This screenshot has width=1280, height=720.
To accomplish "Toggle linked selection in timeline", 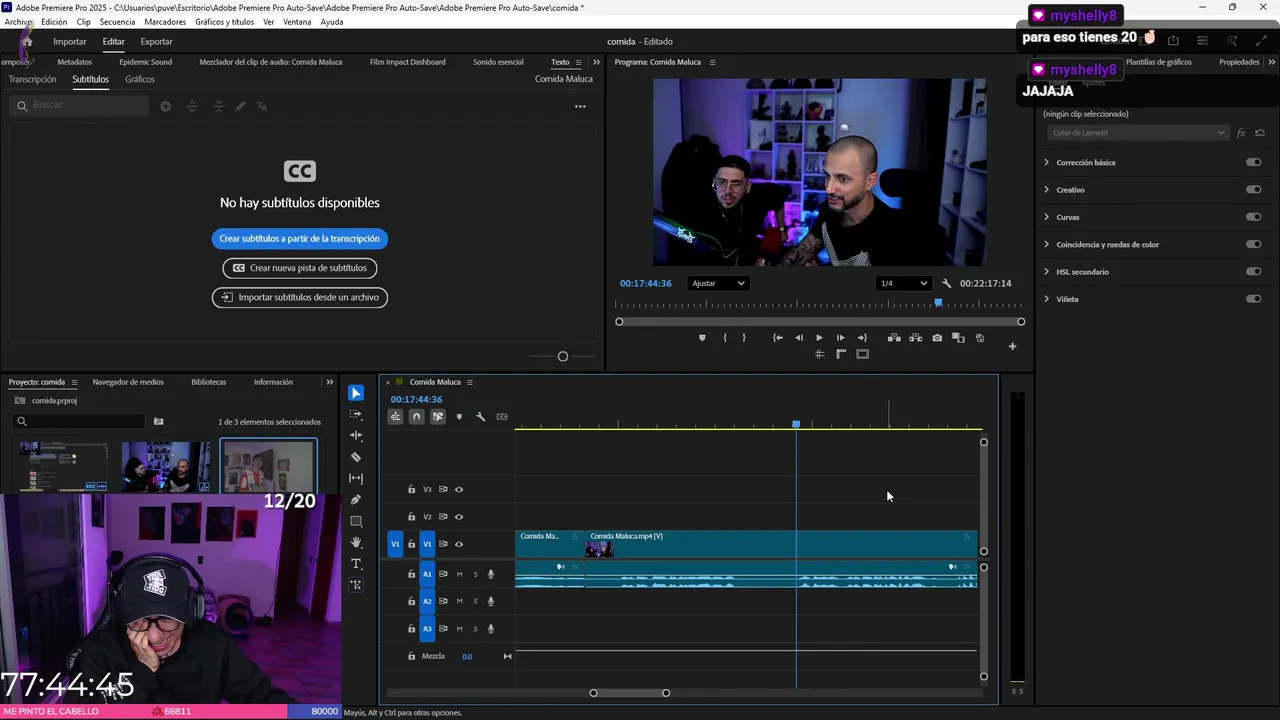I will [438, 417].
